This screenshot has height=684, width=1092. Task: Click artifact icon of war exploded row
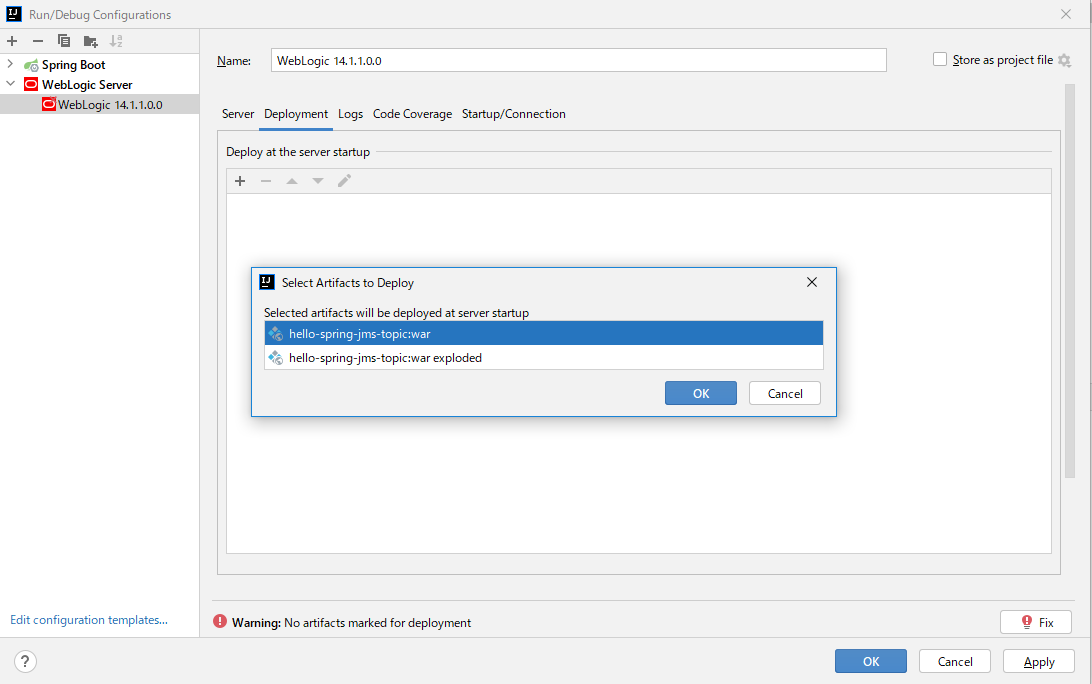(x=276, y=357)
